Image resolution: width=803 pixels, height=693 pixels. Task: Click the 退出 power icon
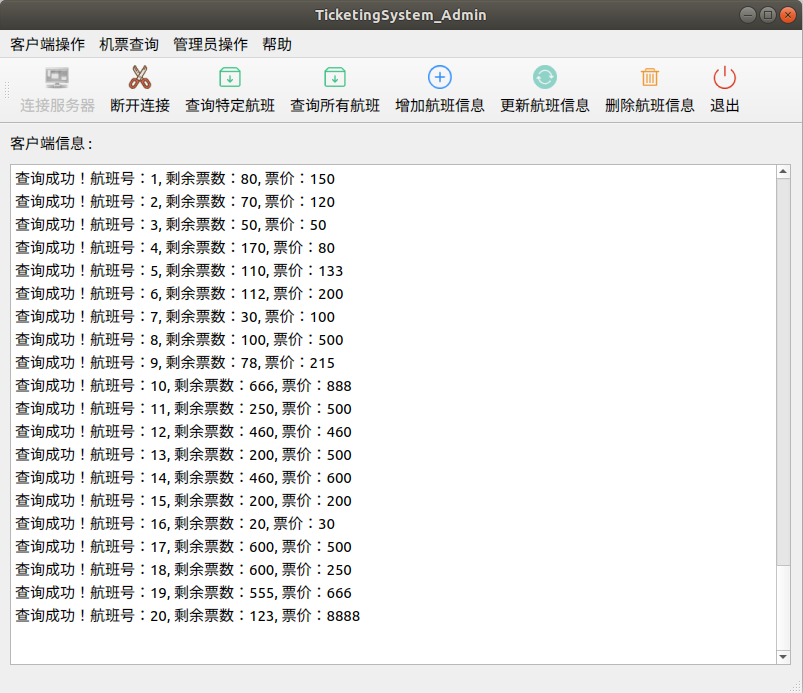(725, 77)
